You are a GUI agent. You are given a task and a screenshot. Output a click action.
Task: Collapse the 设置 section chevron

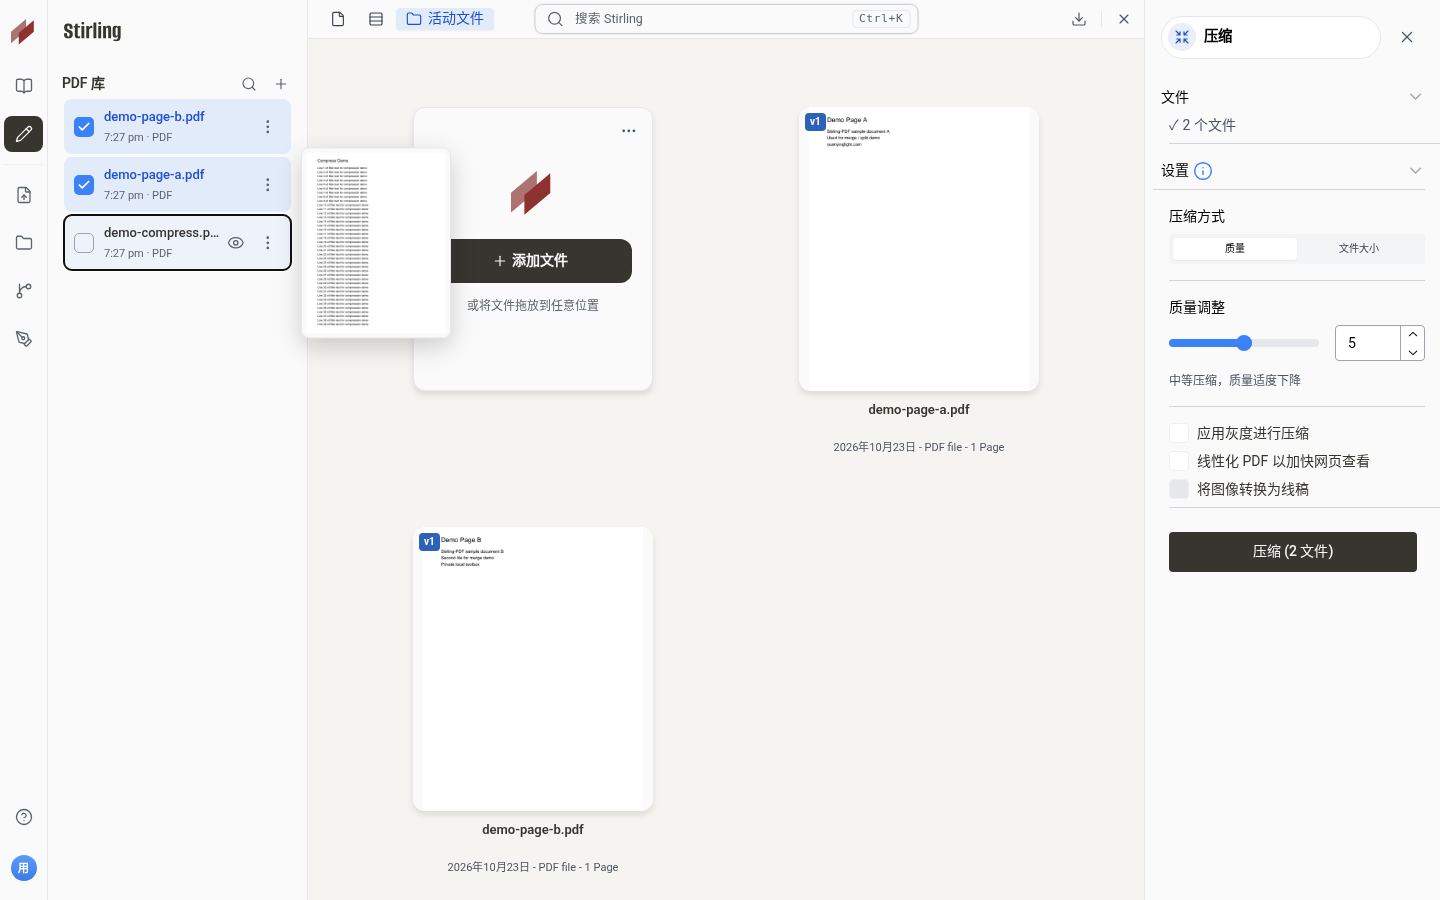(x=1415, y=171)
